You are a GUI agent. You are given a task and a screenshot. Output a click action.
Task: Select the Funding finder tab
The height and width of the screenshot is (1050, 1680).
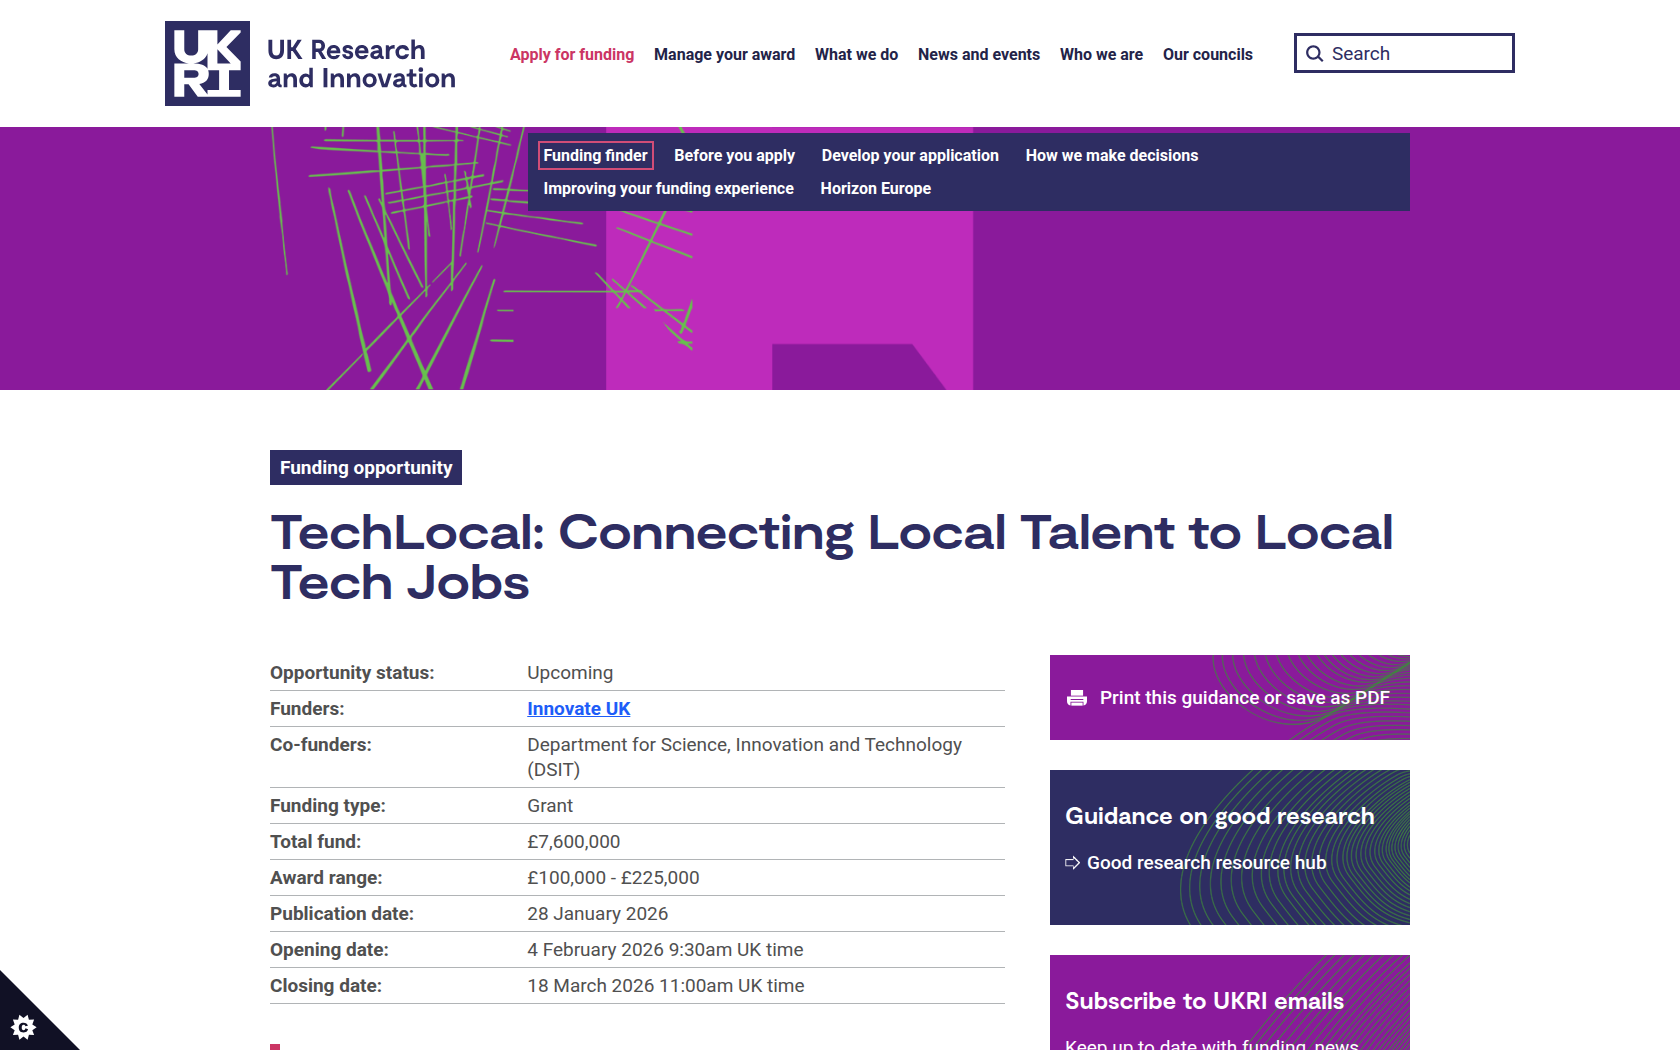(x=595, y=155)
